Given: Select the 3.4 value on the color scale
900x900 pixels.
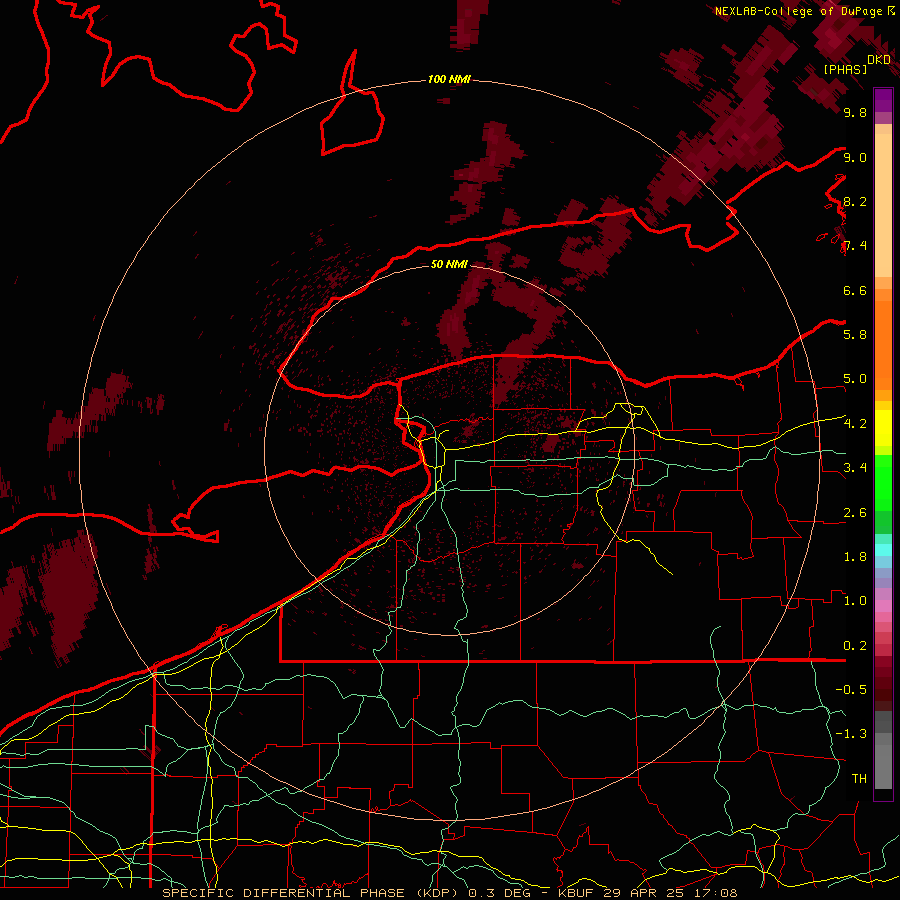Looking at the screenshot, I should (x=855, y=468).
